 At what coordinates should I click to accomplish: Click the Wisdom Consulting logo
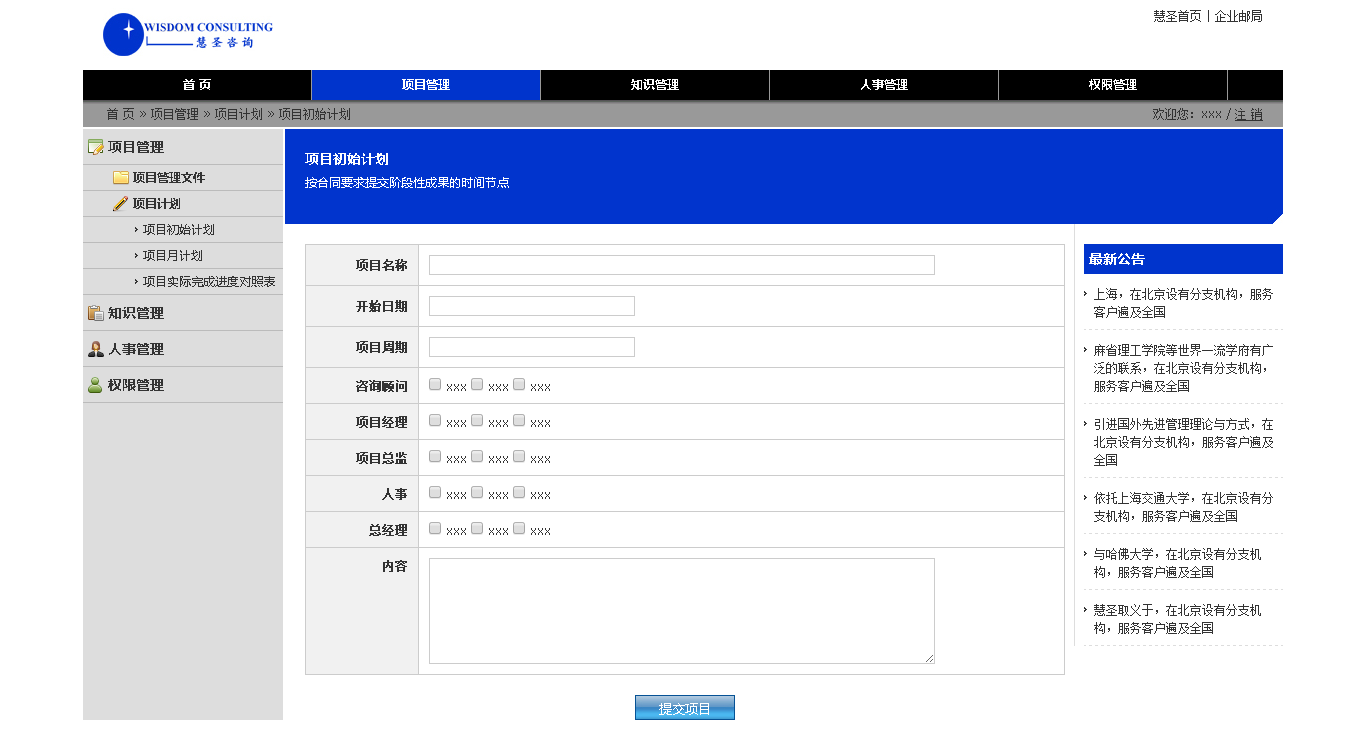[187, 35]
